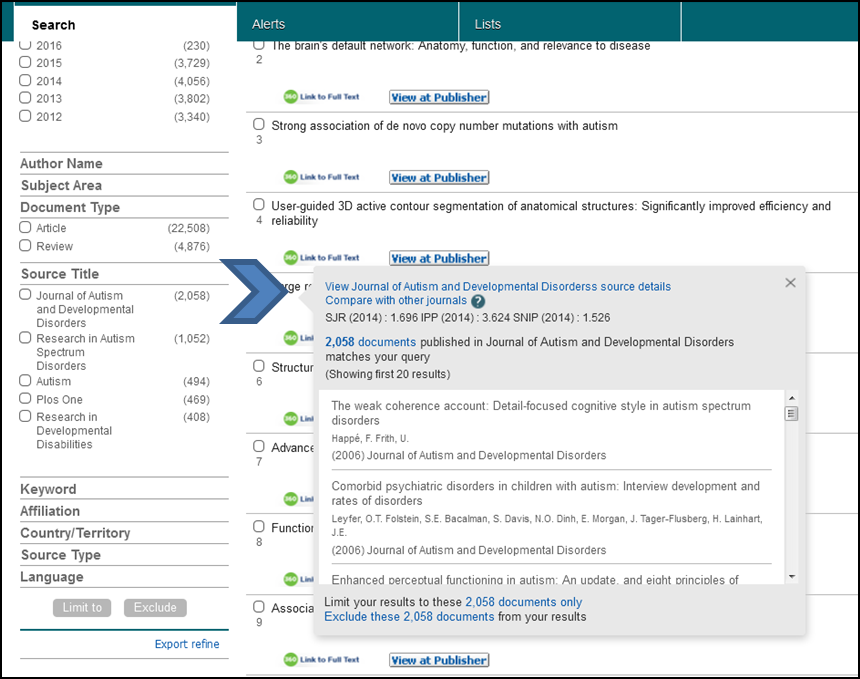Click Link to Full Text icon for result 2

pos(321,97)
